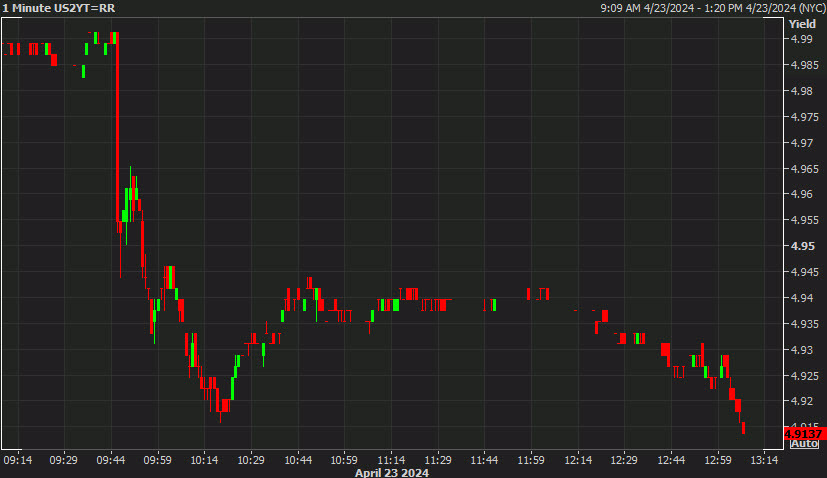Click the 4.985 yield axis value
Screen dimensions: 827x478
[x=805, y=65]
